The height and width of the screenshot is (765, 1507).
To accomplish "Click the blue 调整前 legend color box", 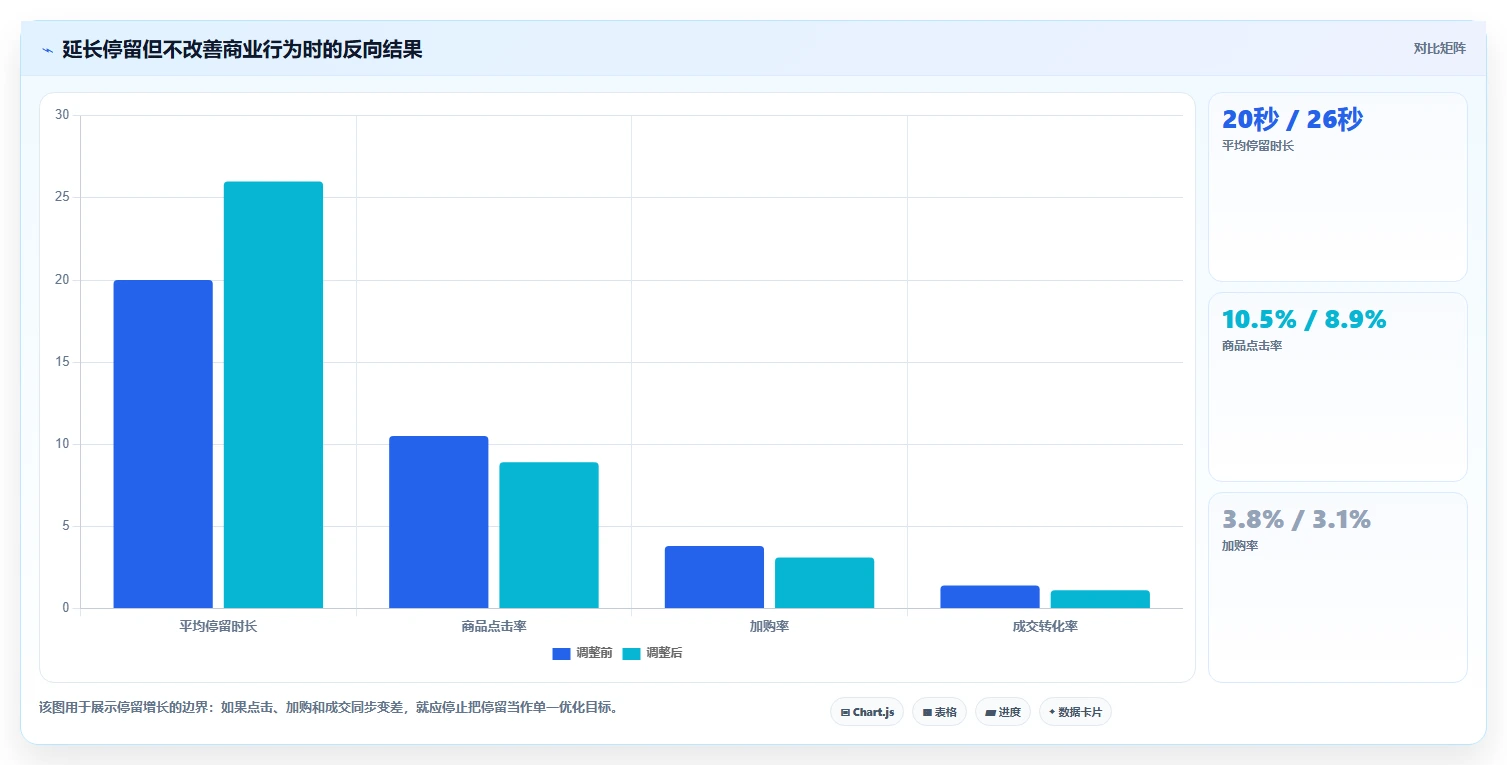I will tap(562, 654).
